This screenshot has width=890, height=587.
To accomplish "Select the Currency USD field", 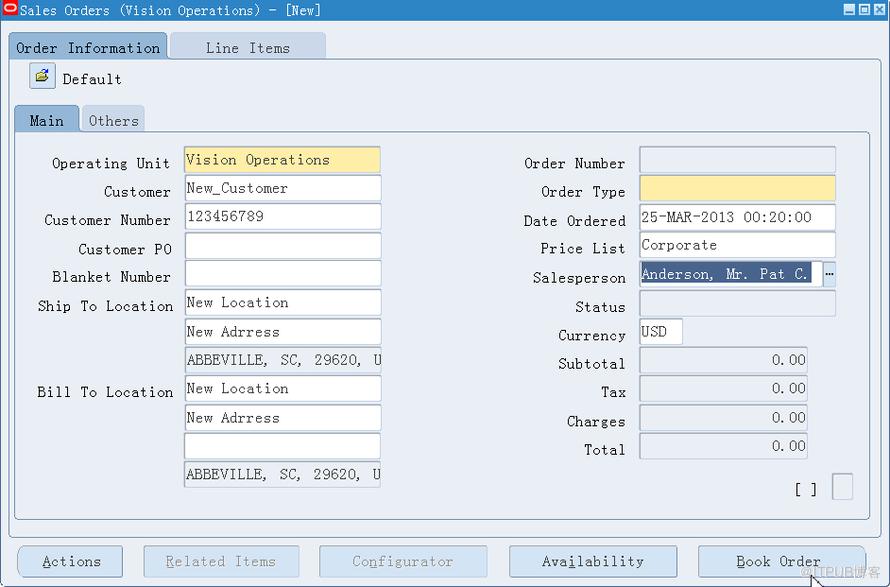I will coord(661,332).
